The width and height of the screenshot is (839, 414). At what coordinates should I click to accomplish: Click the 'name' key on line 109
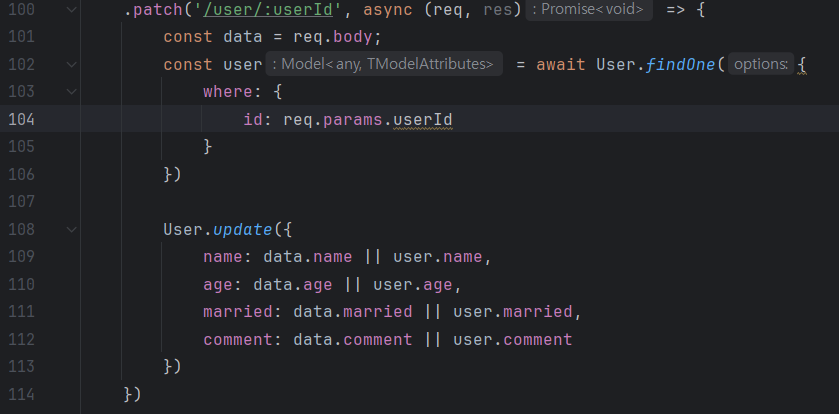coord(223,257)
